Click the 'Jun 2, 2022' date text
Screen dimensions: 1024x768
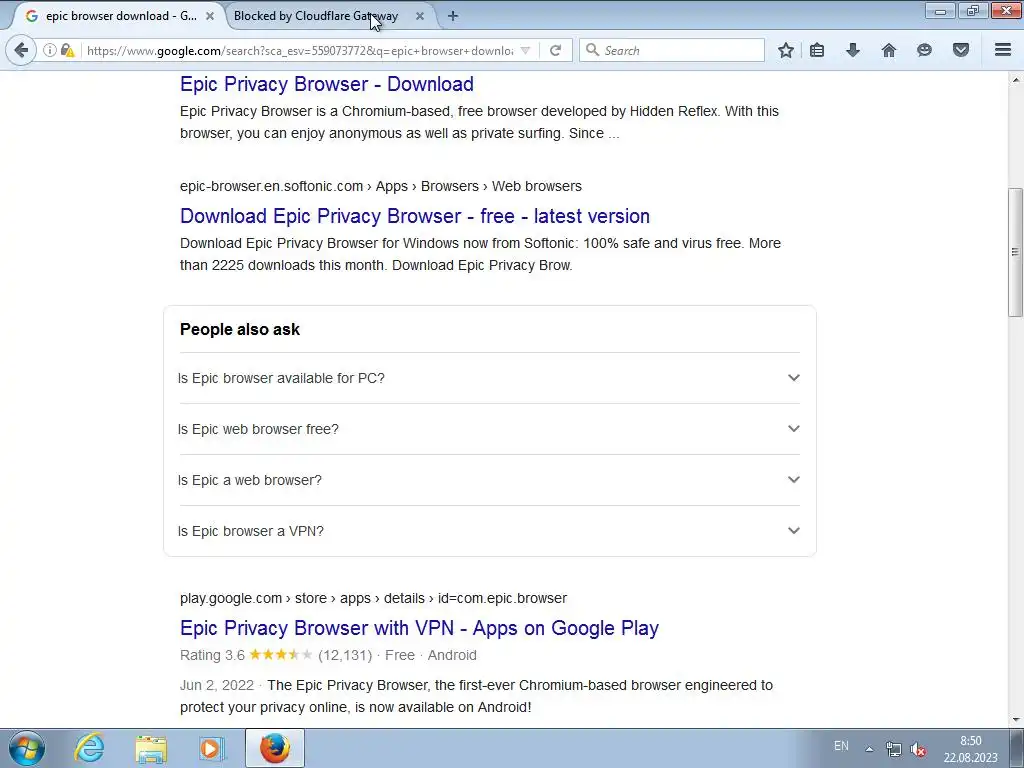[x=217, y=685]
